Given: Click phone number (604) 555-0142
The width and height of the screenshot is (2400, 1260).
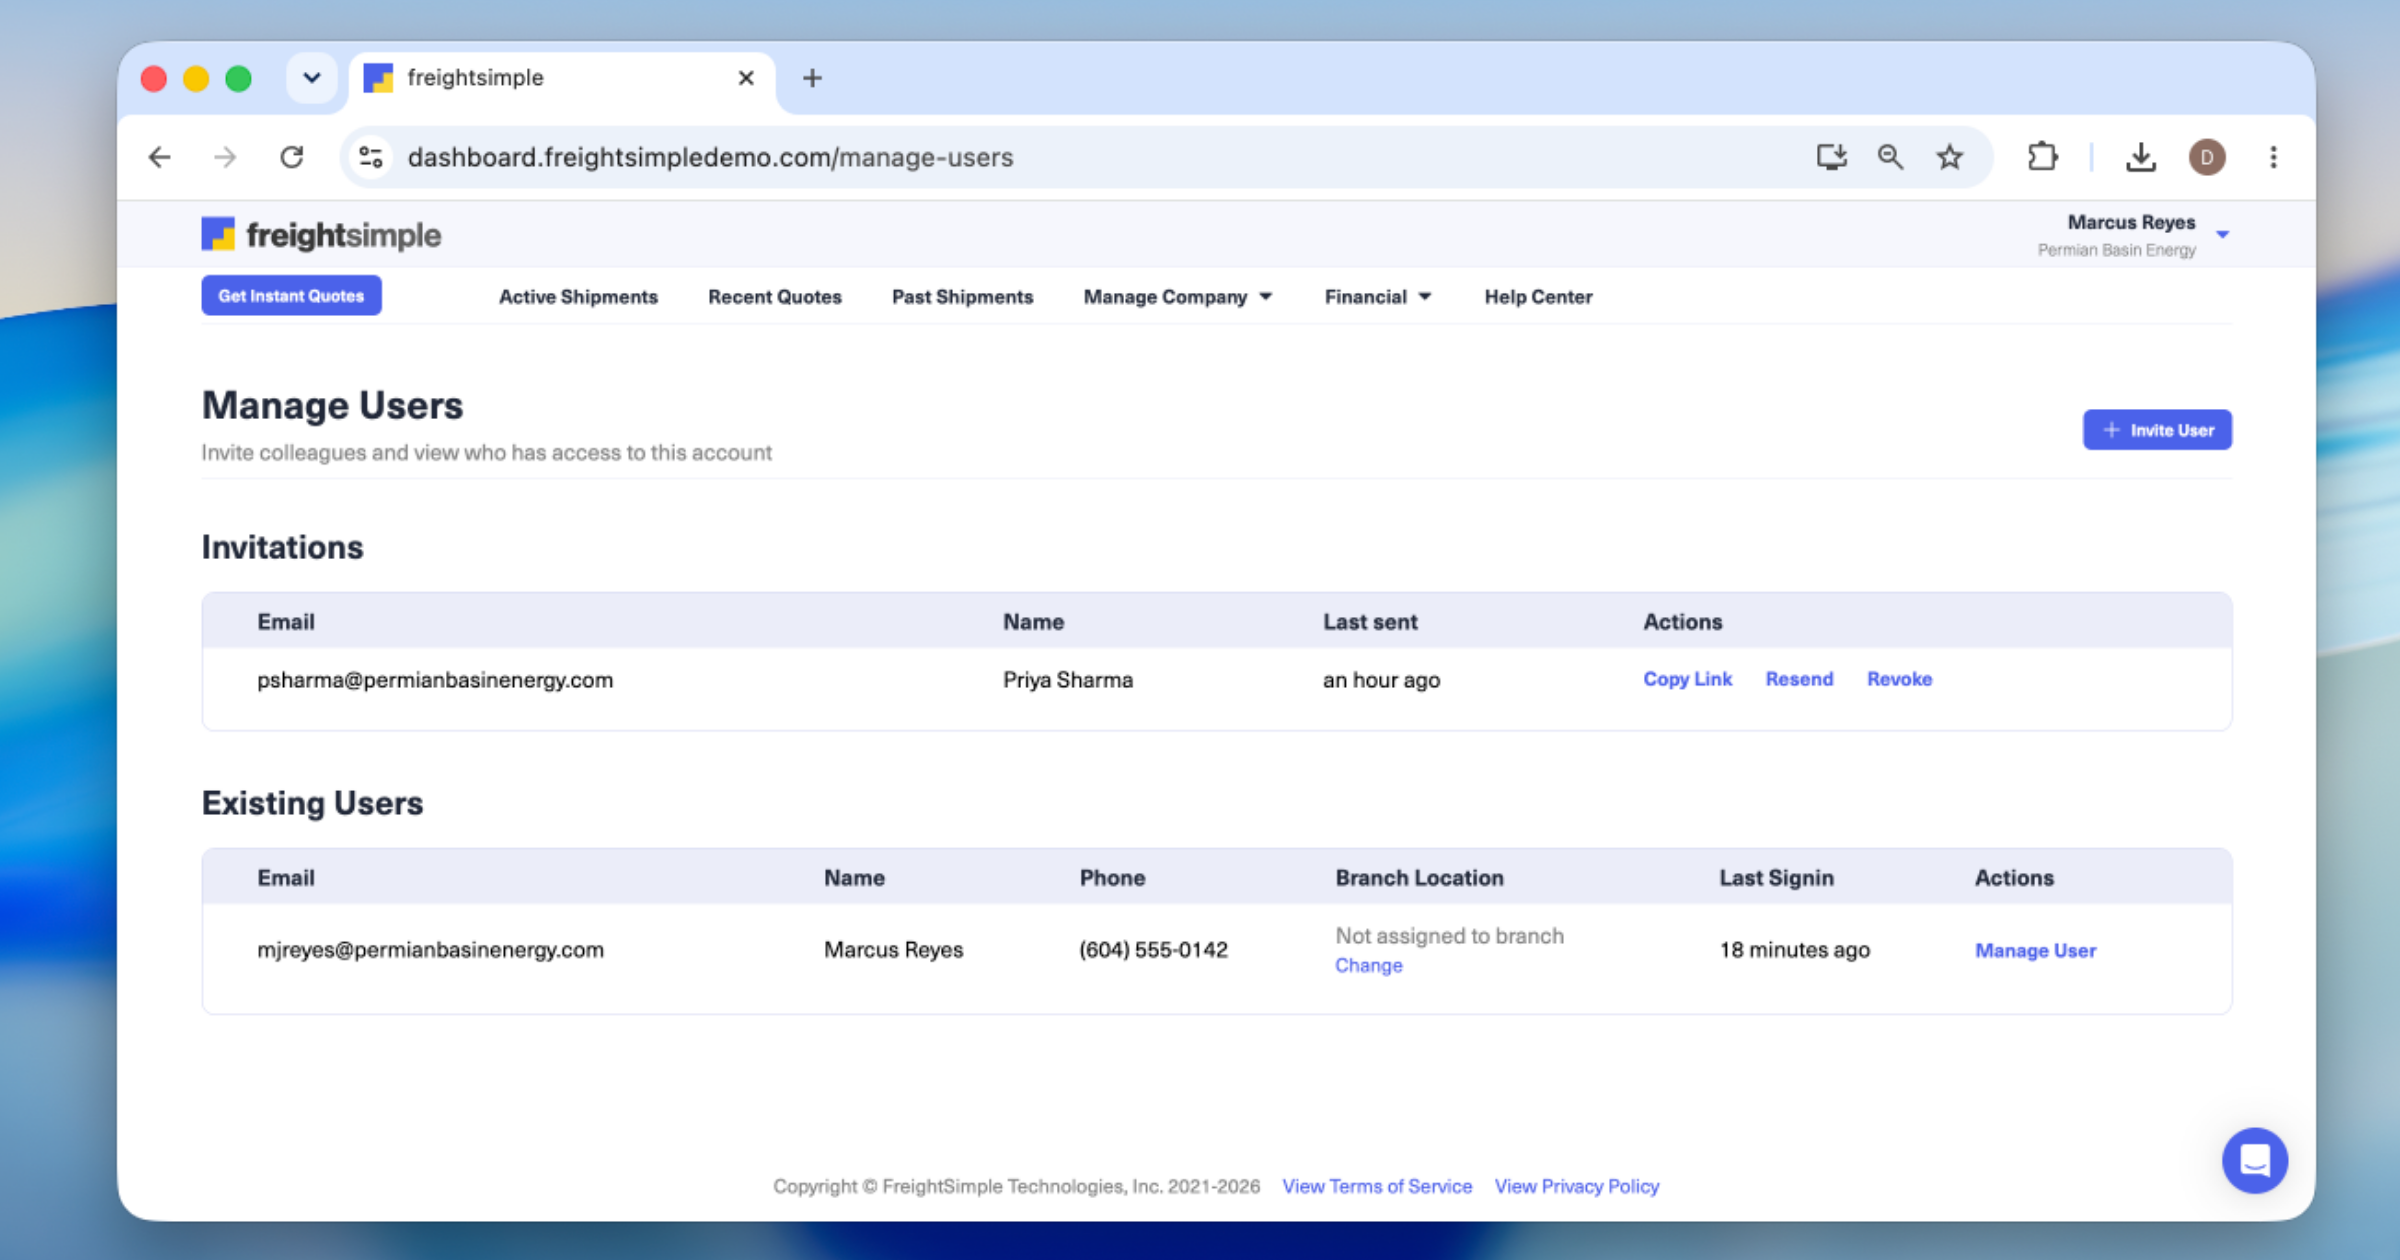Looking at the screenshot, I should click(1153, 950).
